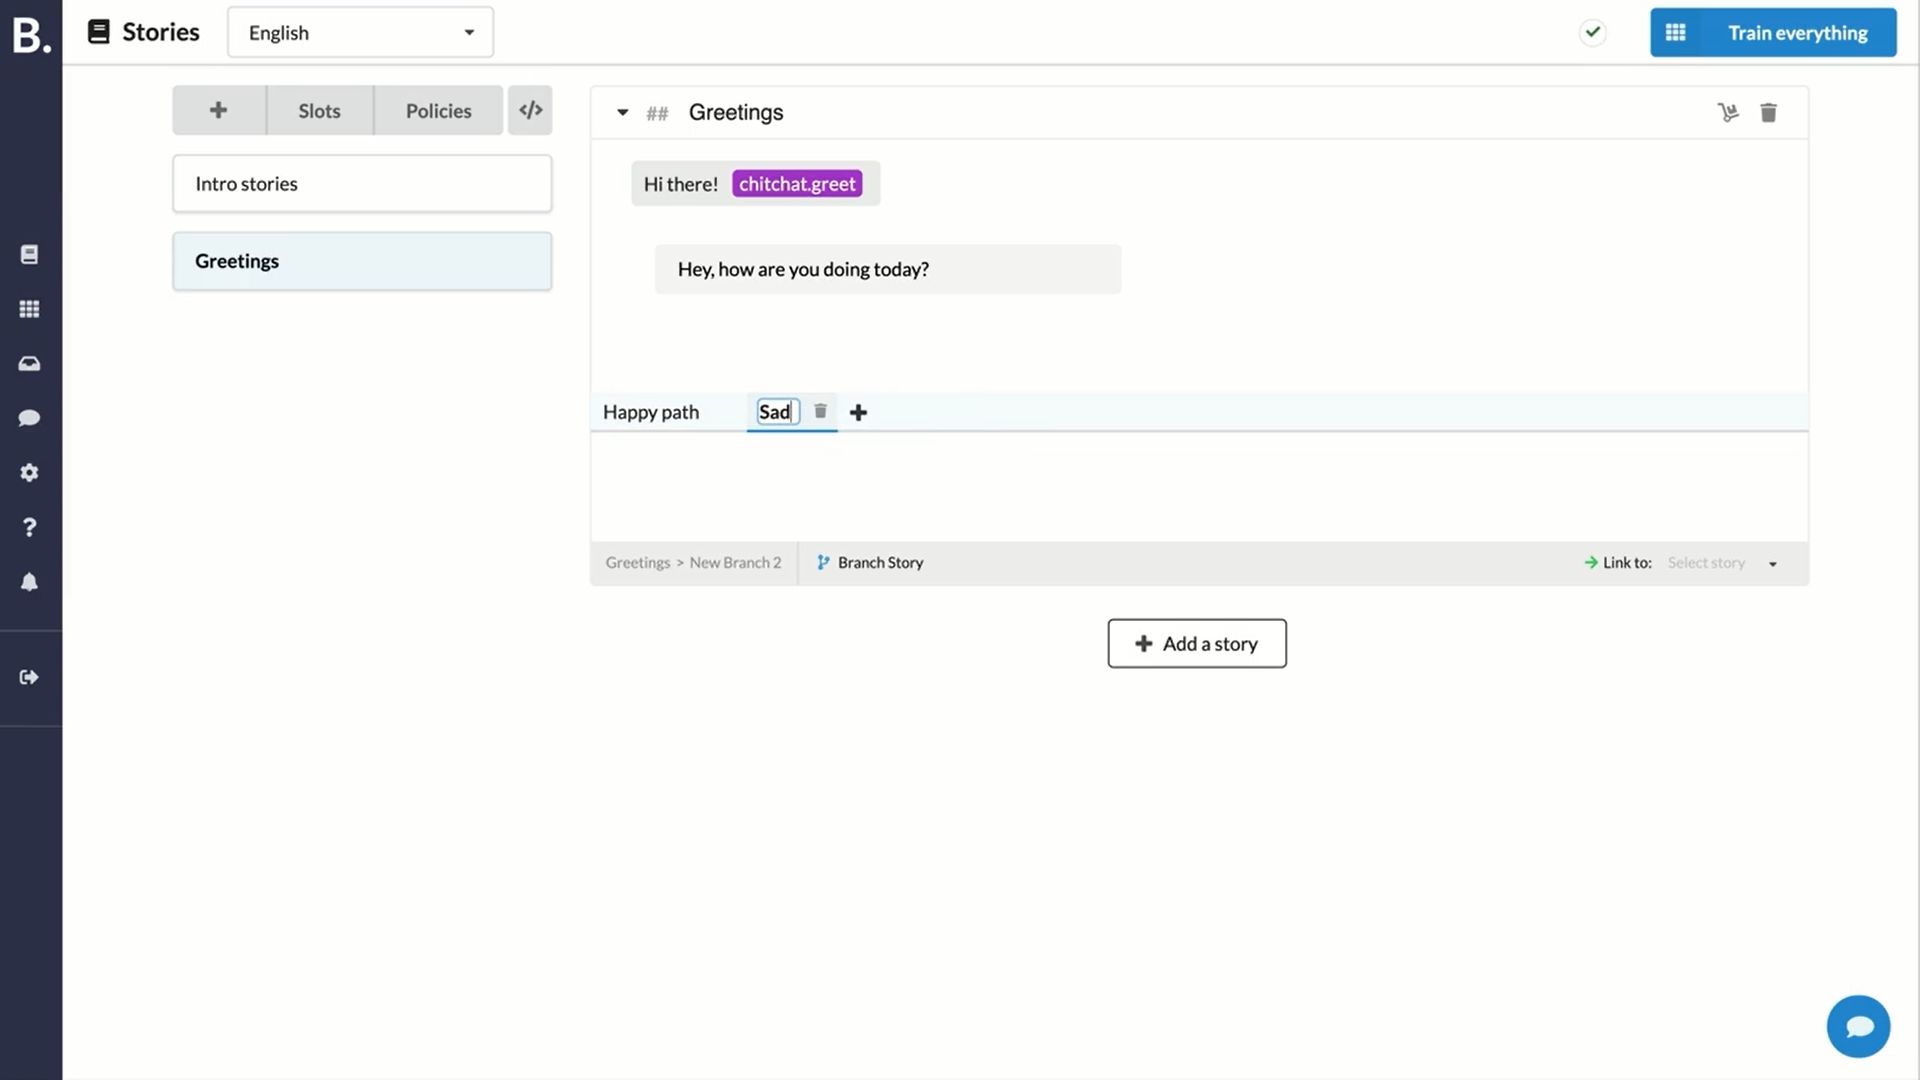Open settings gear in sidebar

(29, 472)
